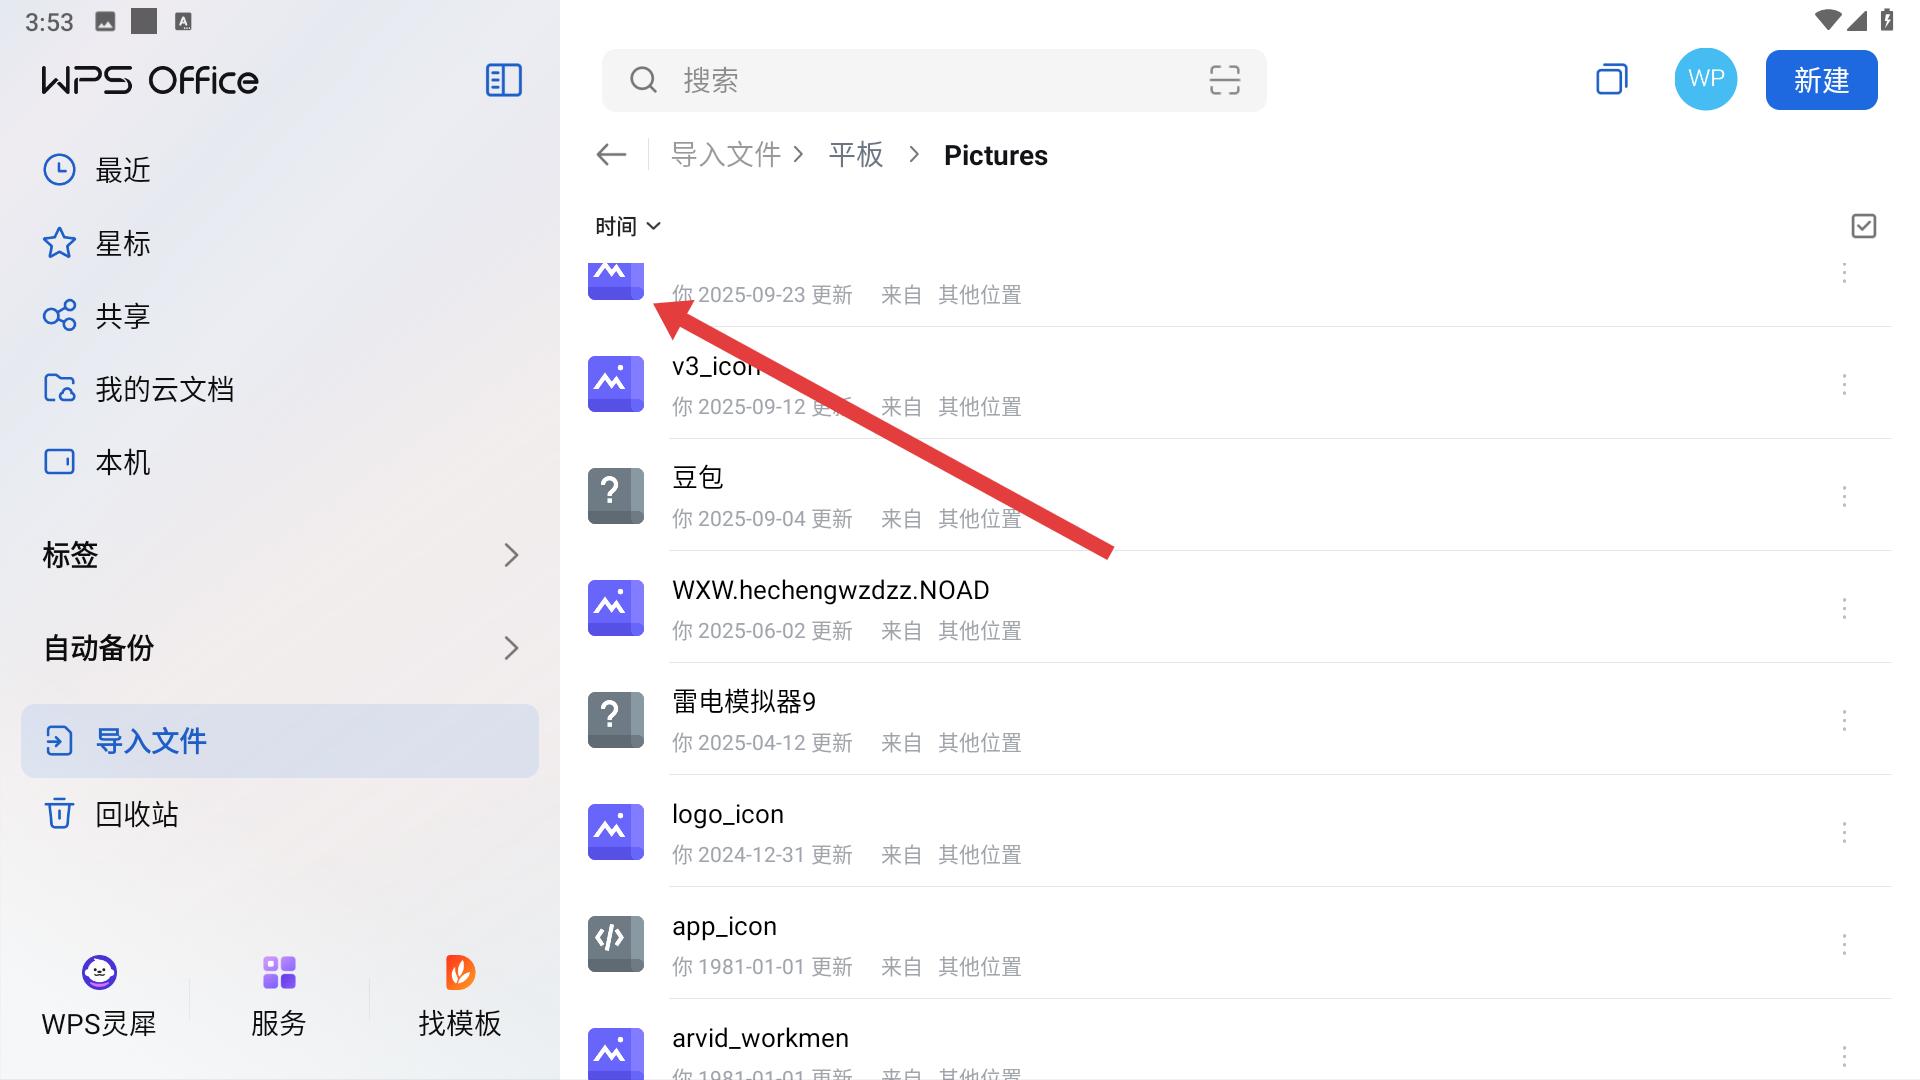1920x1080 pixels.
Task: Expand the 自动备份 section
Action: (x=280, y=648)
